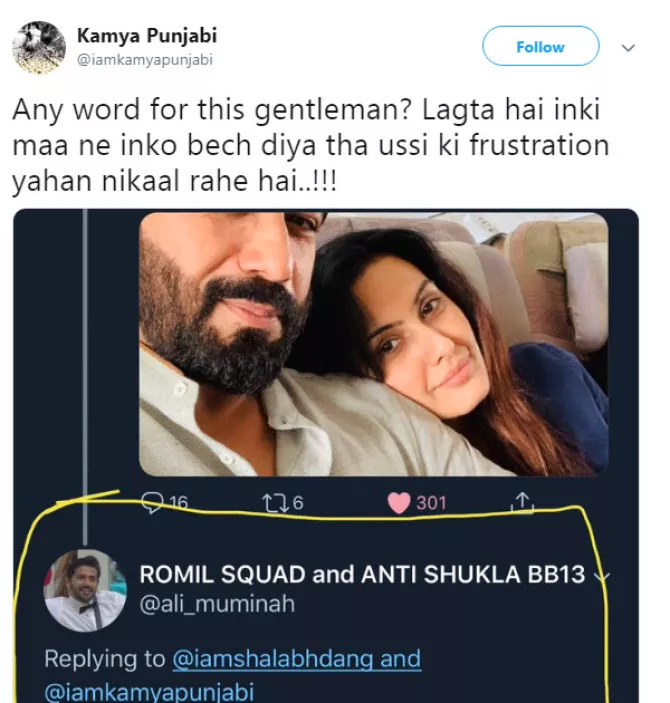Open the Kamya Punjabi display name
This screenshot has height=703, width=670.
point(147,36)
